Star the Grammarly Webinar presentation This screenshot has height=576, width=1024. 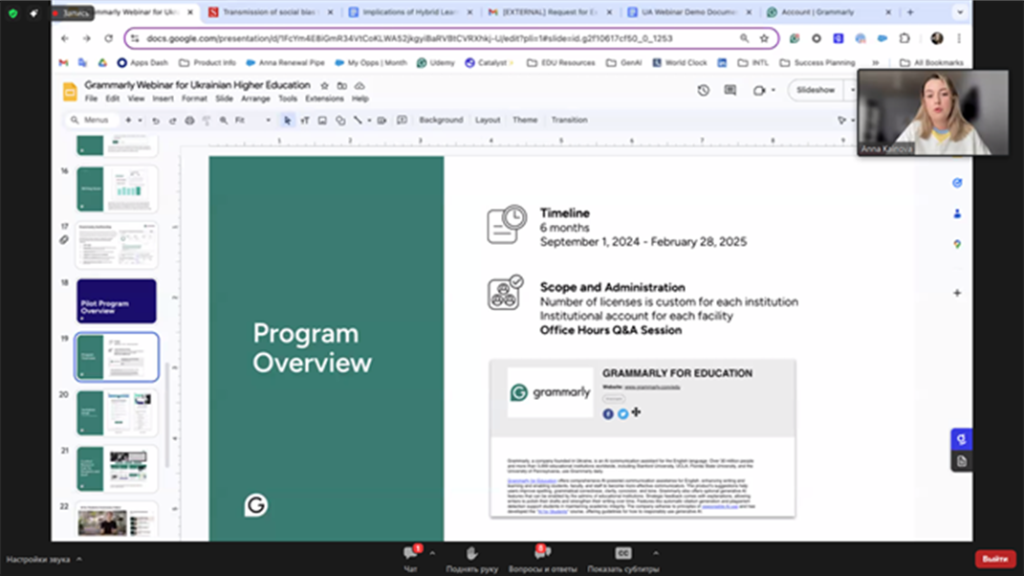tap(324, 86)
